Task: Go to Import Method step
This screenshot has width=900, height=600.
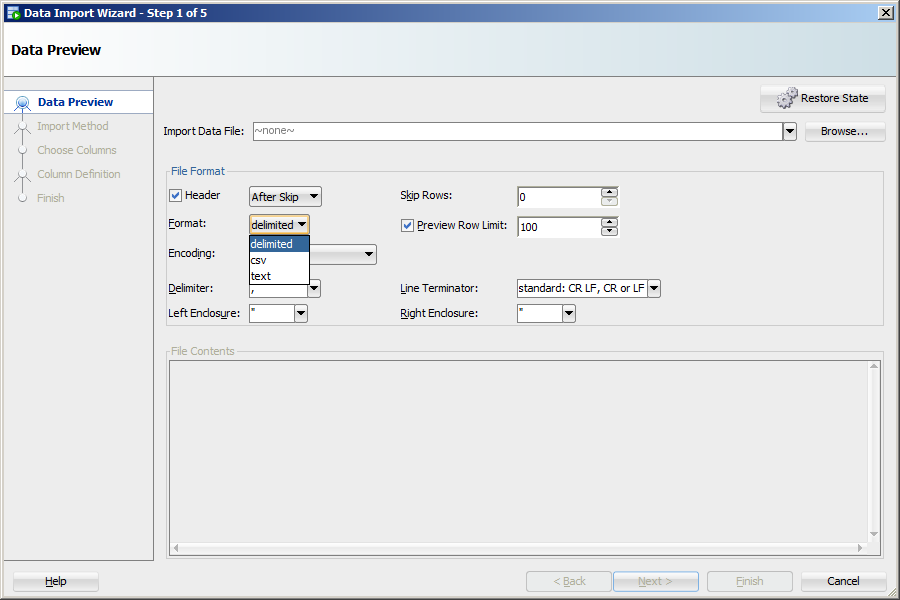Action: (x=72, y=126)
